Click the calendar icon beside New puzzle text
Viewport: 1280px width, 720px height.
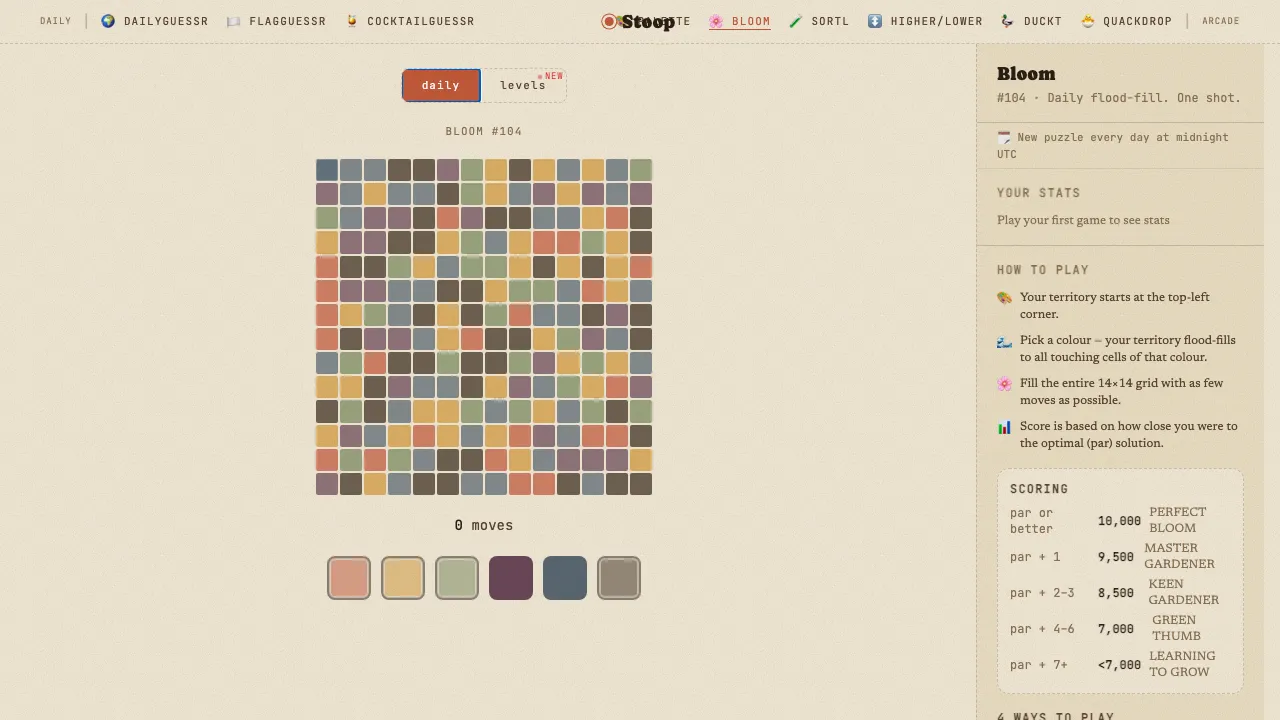(1004, 137)
